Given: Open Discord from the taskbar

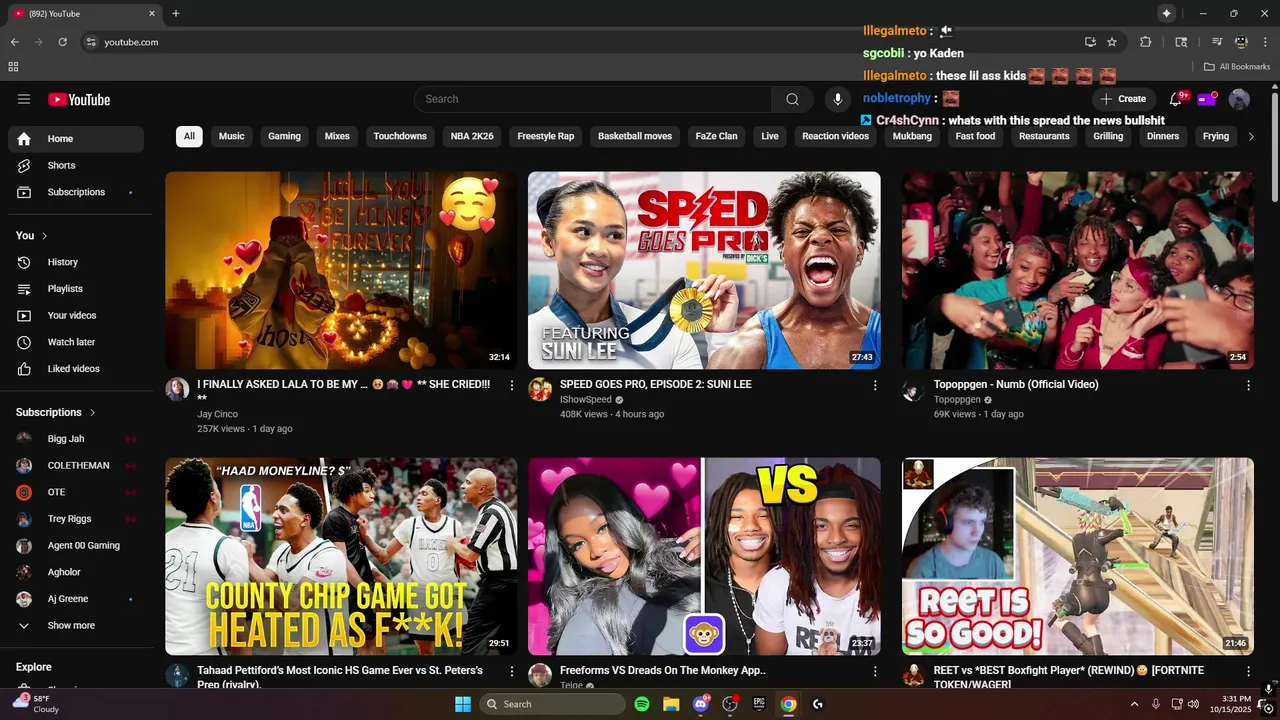Looking at the screenshot, I should (701, 704).
